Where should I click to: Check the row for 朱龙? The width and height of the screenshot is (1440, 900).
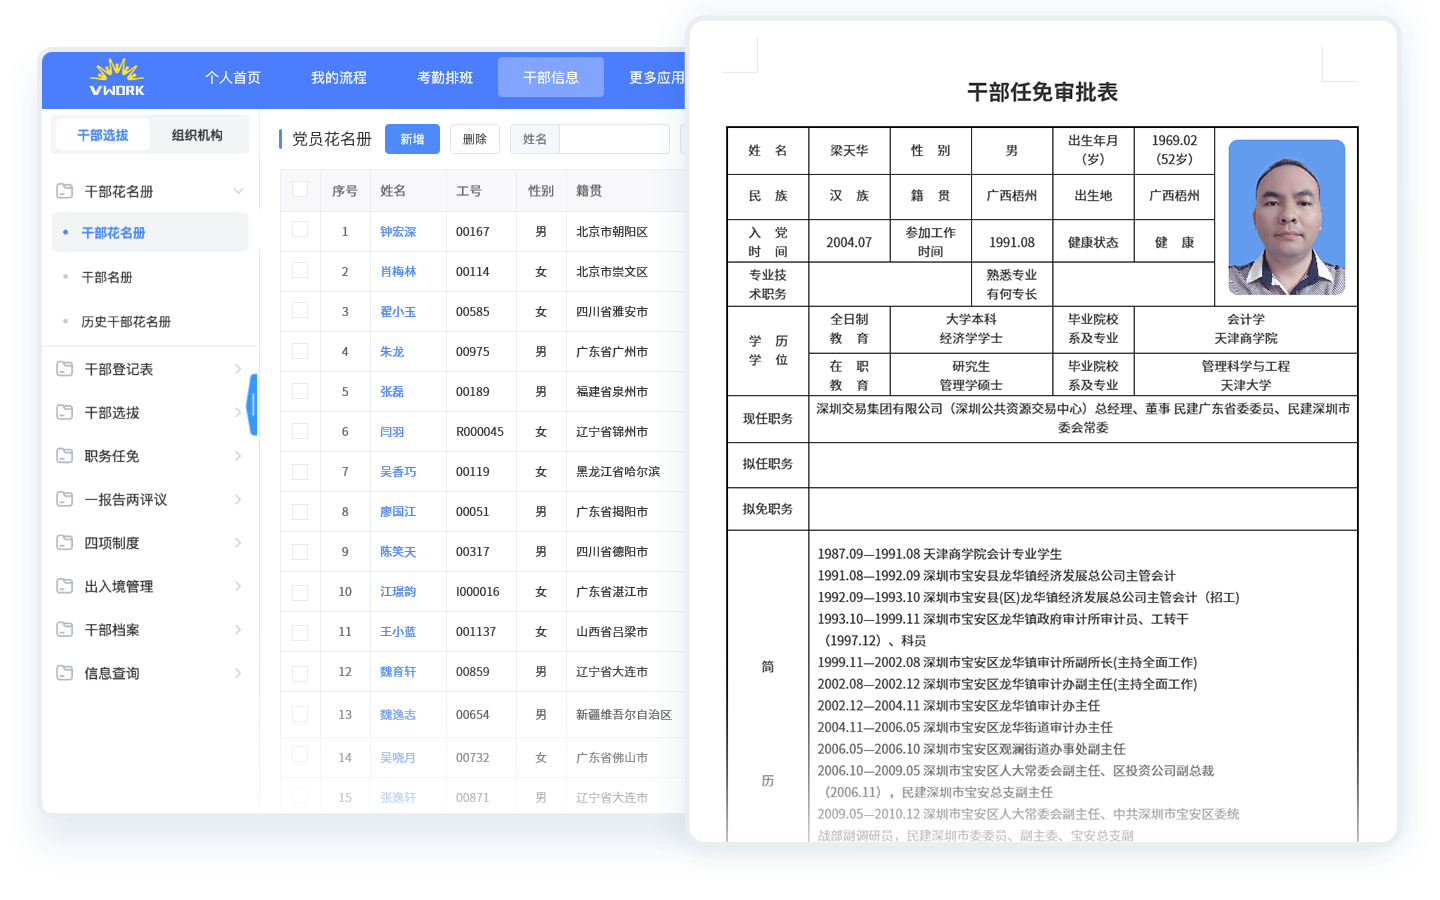[300, 351]
